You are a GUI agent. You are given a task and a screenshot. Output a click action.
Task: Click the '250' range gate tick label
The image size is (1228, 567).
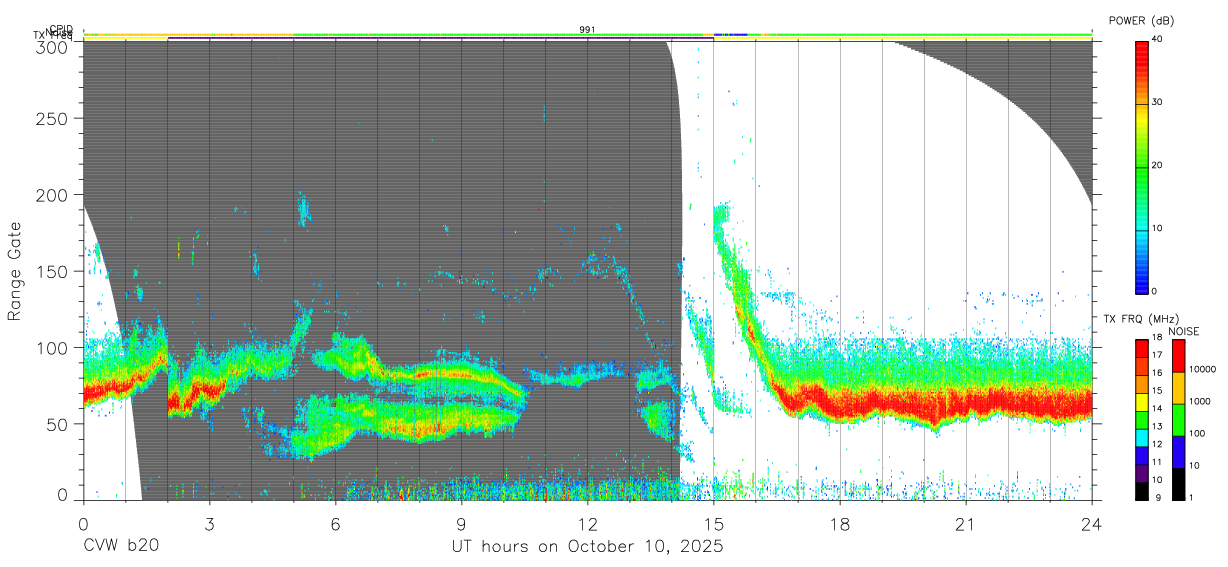coord(54,119)
